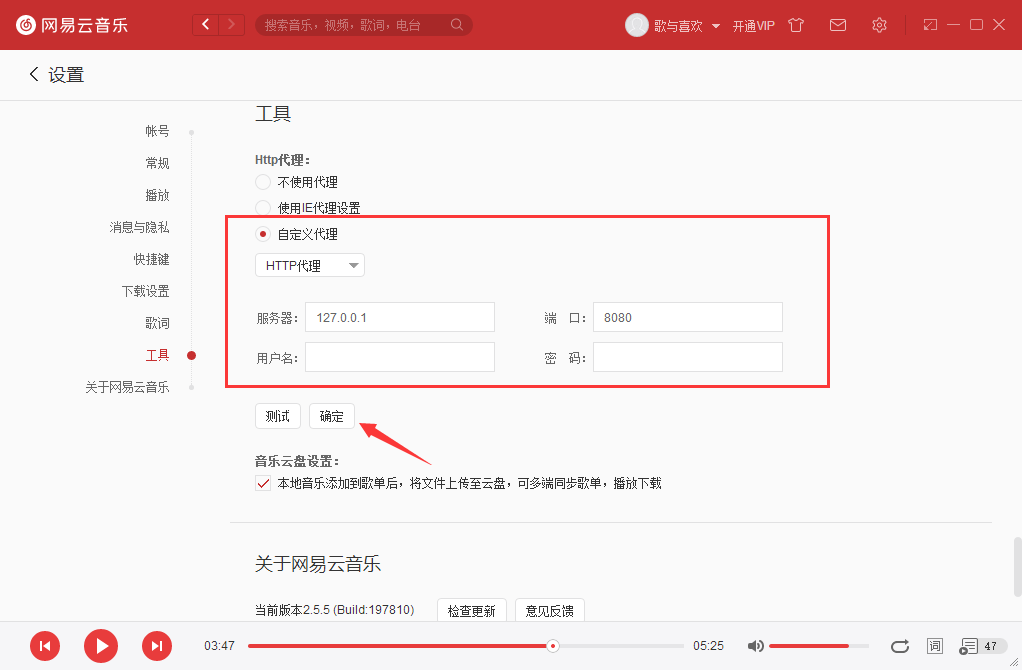The height and width of the screenshot is (670, 1022).
Task: Adjust the volume slider bar
Action: (x=819, y=646)
